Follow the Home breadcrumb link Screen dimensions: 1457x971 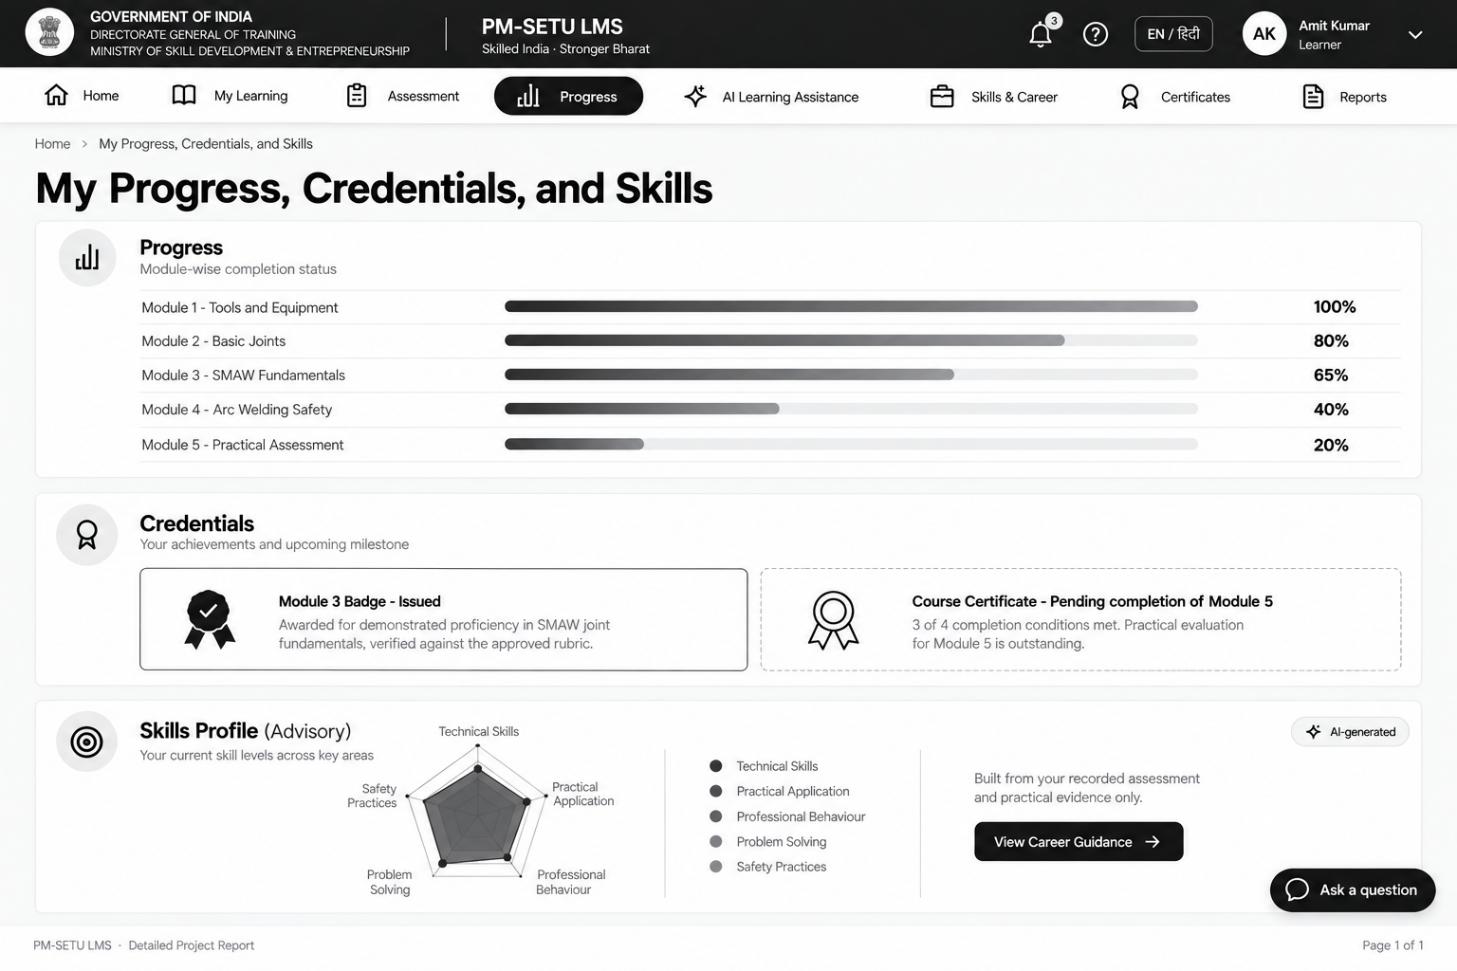pos(52,144)
